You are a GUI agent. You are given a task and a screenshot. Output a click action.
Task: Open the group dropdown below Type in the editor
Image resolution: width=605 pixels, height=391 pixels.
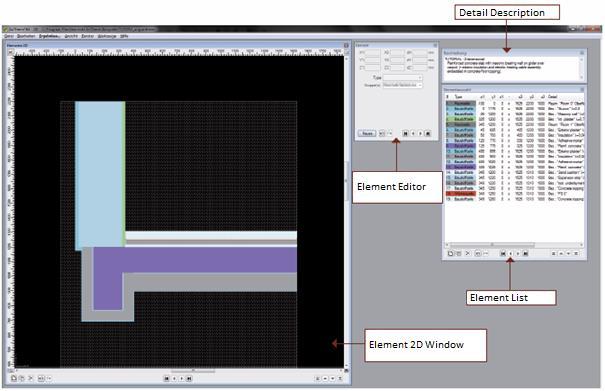pos(402,85)
